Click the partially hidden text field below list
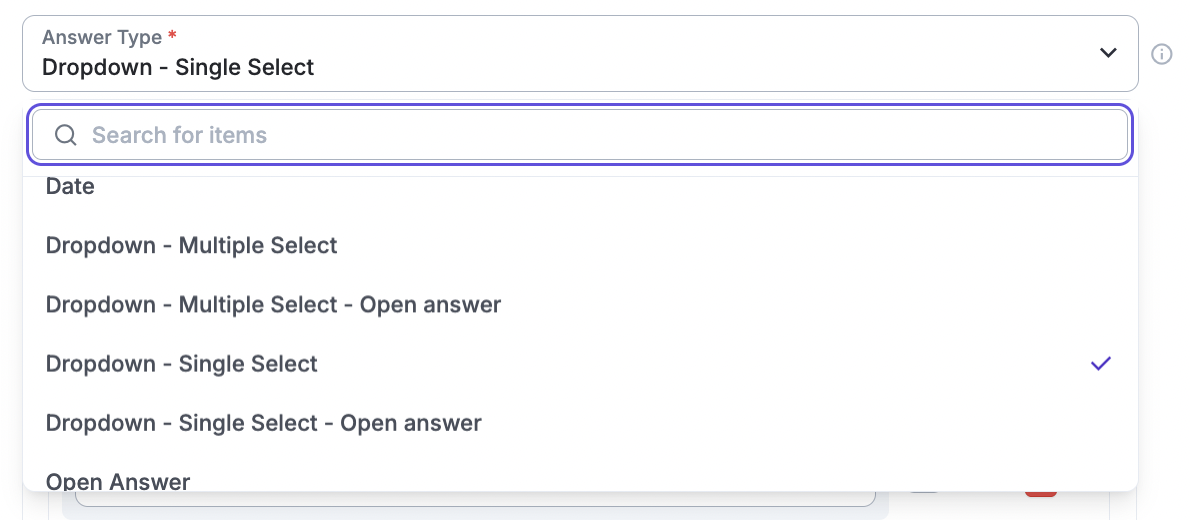1190x520 pixels. [475, 498]
